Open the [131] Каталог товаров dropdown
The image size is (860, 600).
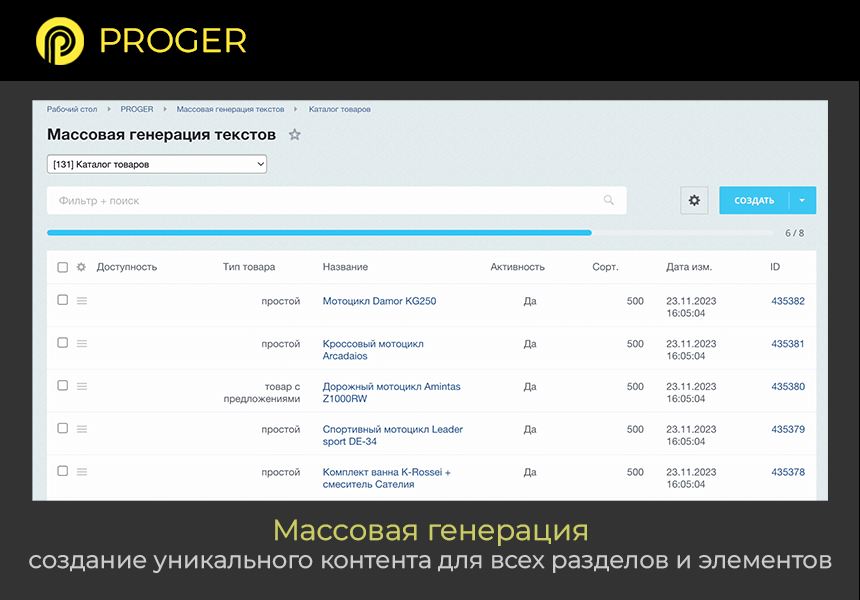(x=156, y=163)
